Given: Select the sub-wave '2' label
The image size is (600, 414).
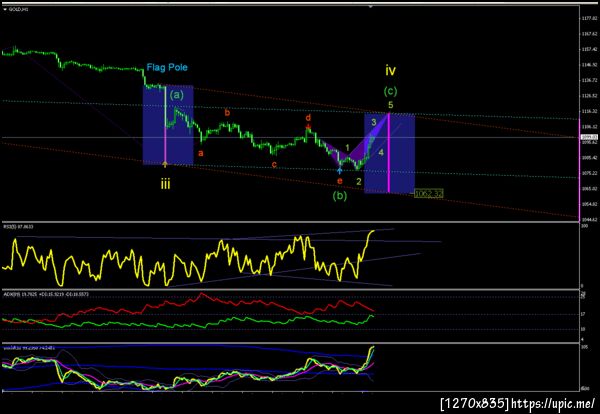Looking at the screenshot, I should point(359,182).
